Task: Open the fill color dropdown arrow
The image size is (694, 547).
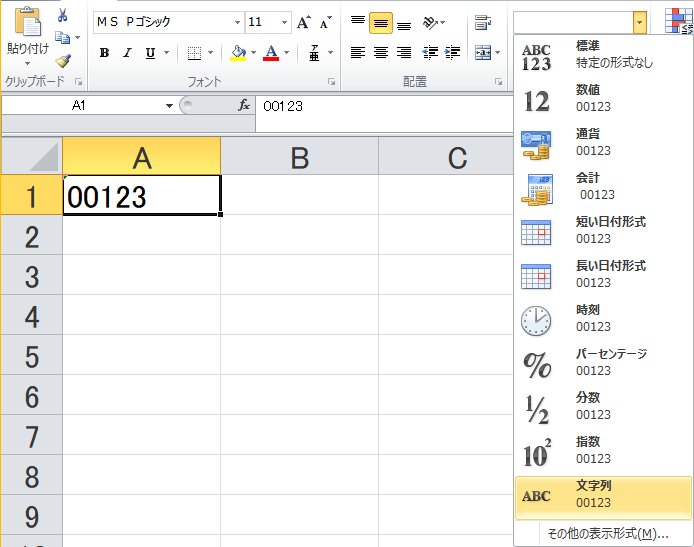Action: (x=254, y=53)
